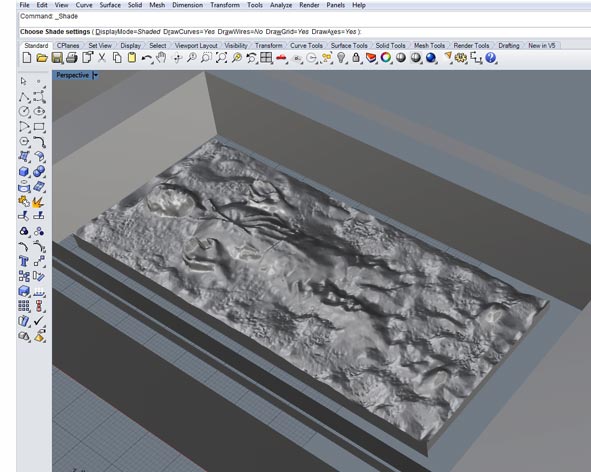Open the Text object tool

point(24,261)
